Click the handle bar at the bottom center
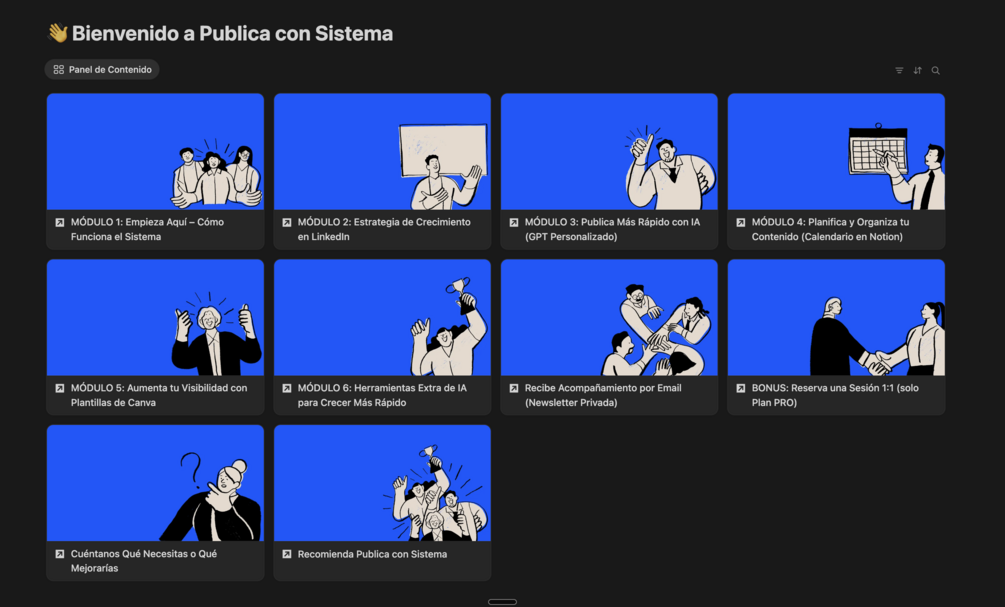 (x=502, y=602)
